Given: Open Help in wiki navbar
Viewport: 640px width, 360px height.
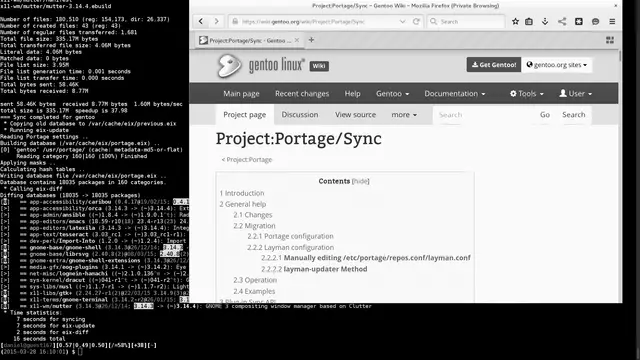Looking at the screenshot, I should tap(352, 93).
